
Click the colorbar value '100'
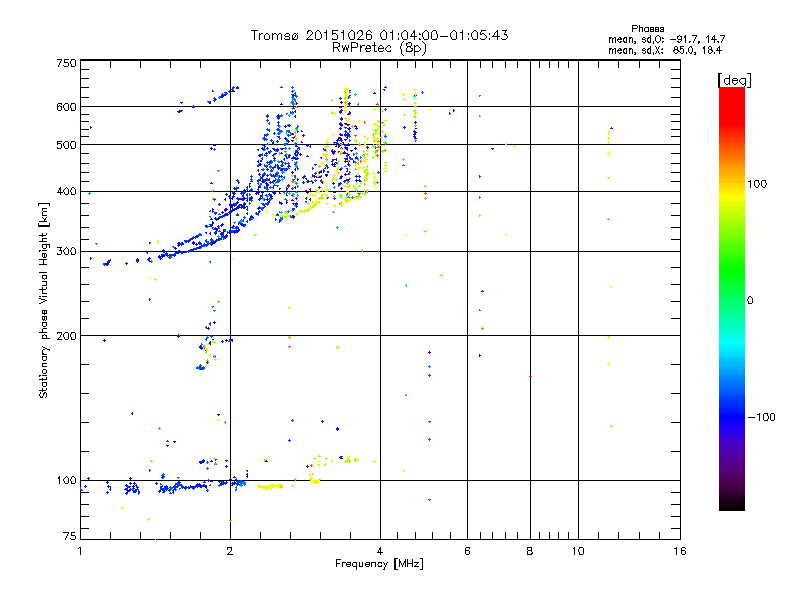pyautogui.click(x=757, y=184)
